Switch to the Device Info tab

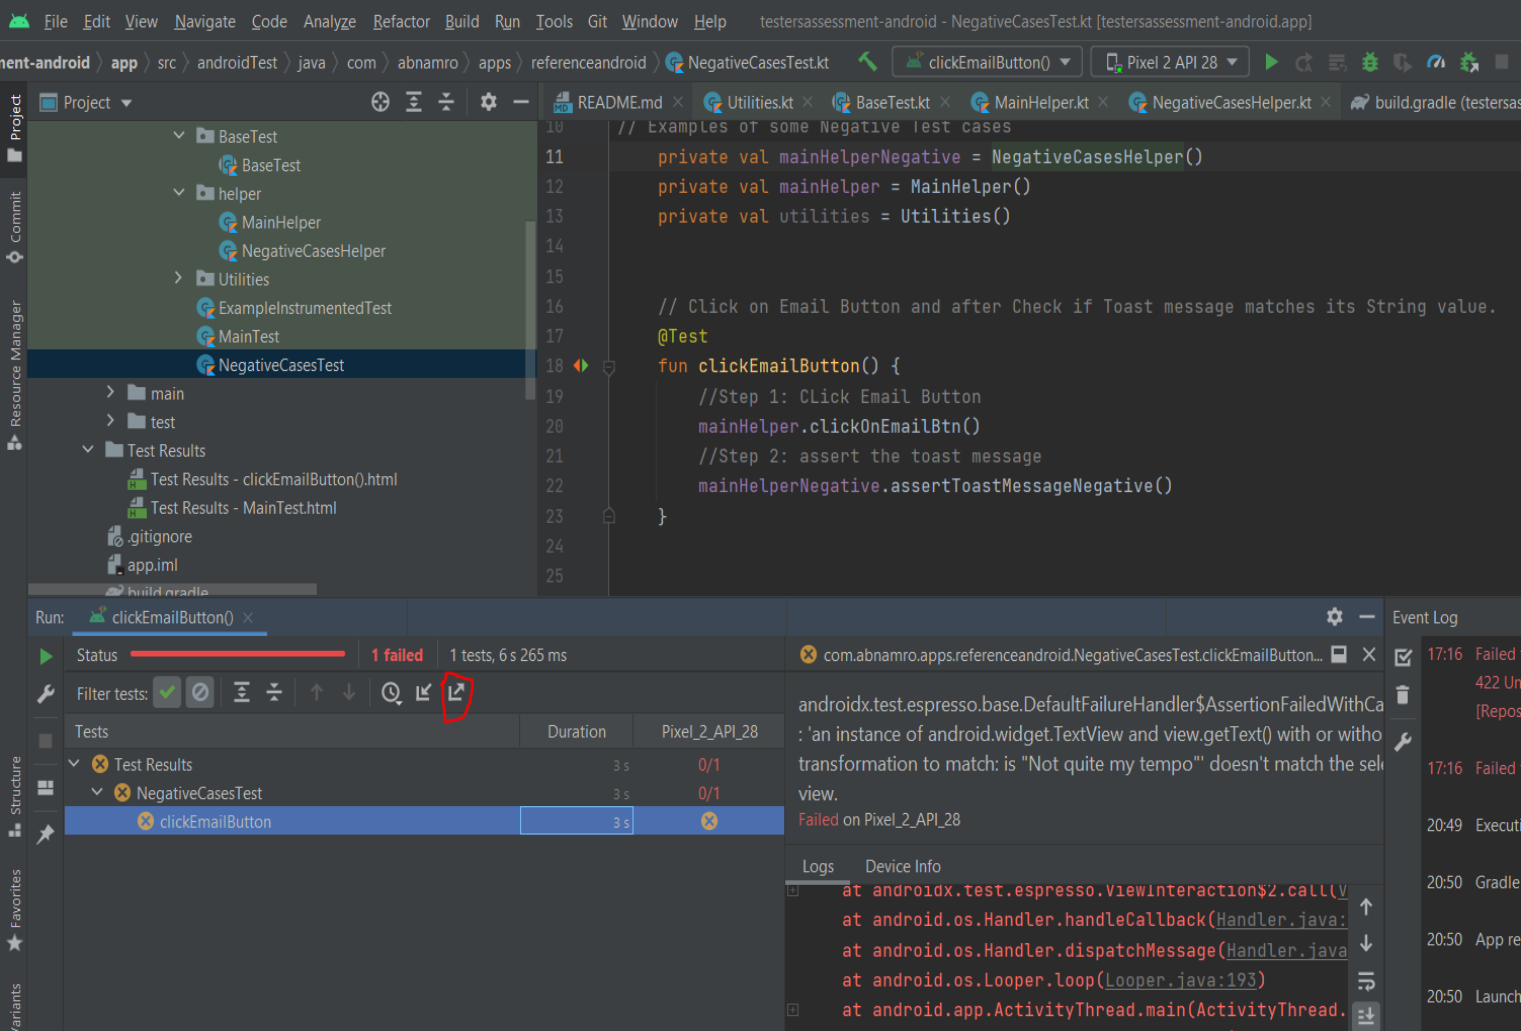(x=902, y=866)
